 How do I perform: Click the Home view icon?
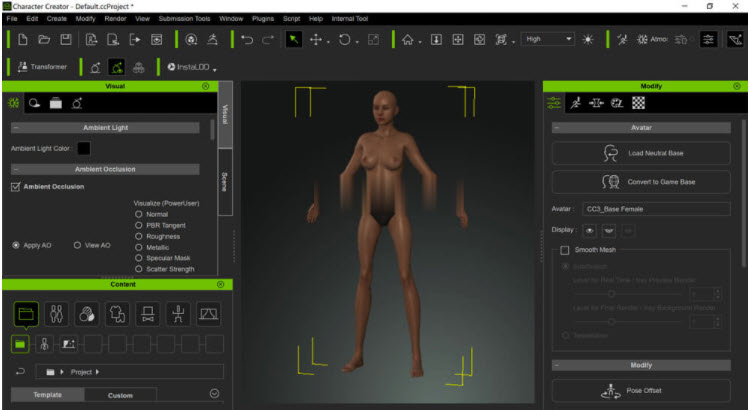(407, 39)
